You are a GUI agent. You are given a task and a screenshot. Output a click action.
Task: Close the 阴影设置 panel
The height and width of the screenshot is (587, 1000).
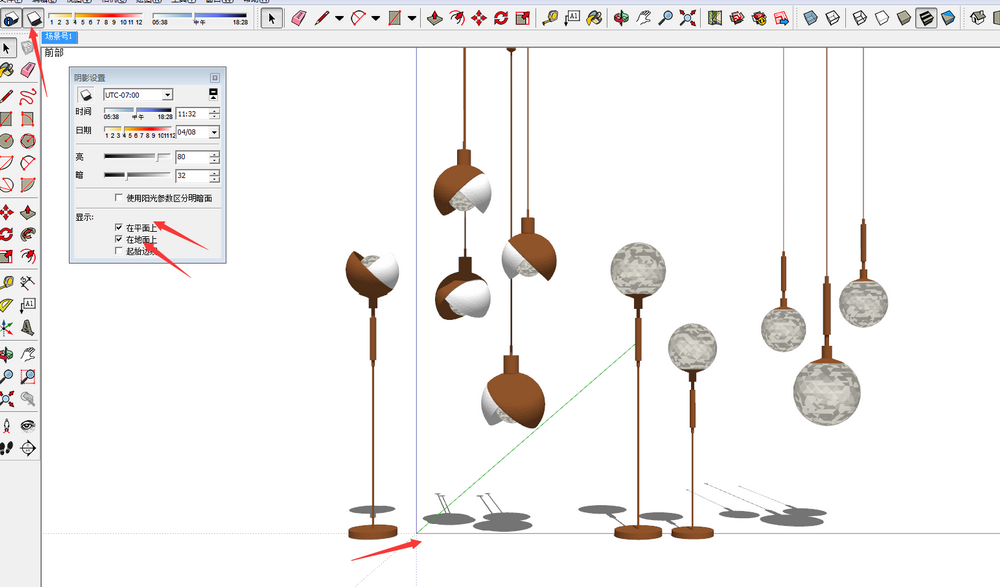coord(215,78)
